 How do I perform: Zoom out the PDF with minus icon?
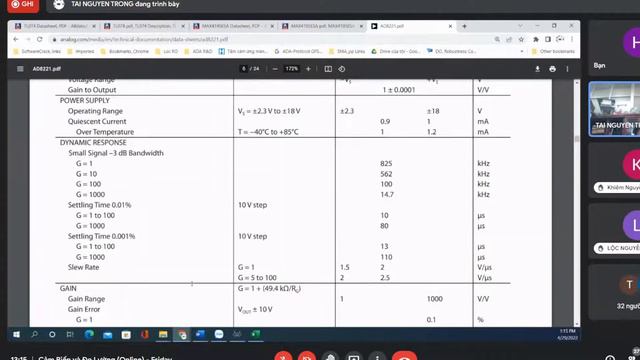(275, 69)
